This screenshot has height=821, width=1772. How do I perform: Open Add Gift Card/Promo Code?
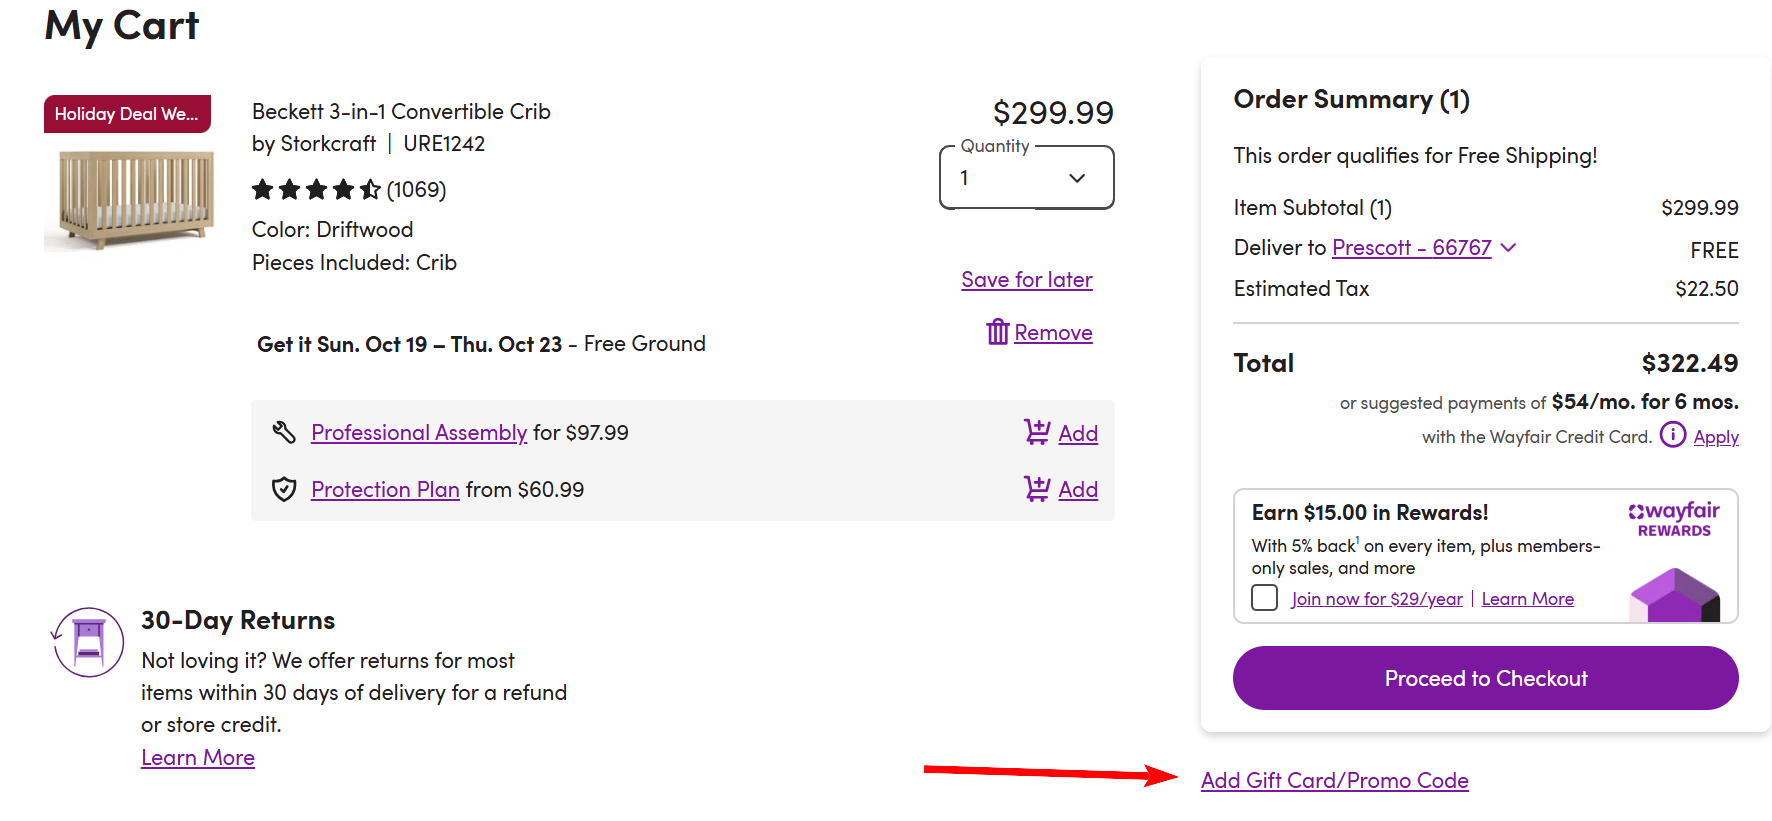click(1334, 780)
